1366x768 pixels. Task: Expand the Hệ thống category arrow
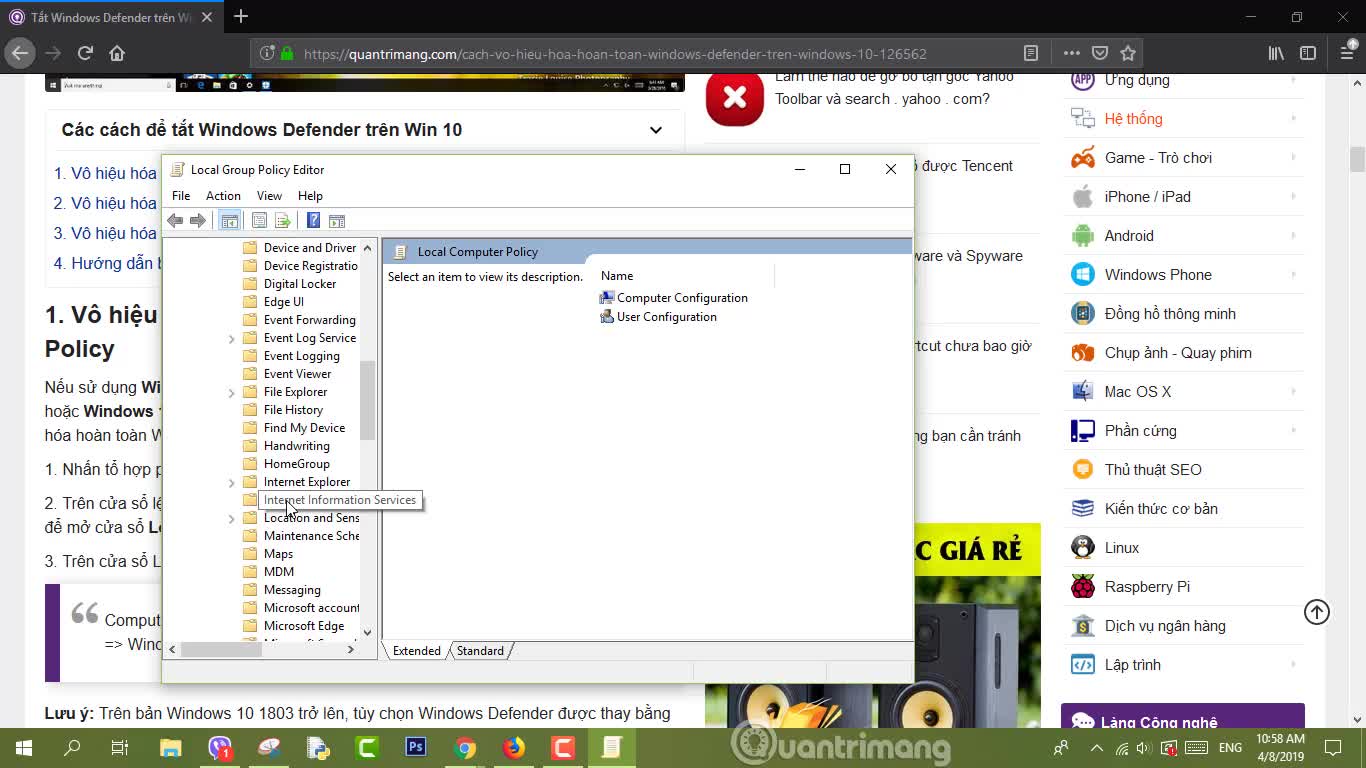click(x=1294, y=119)
